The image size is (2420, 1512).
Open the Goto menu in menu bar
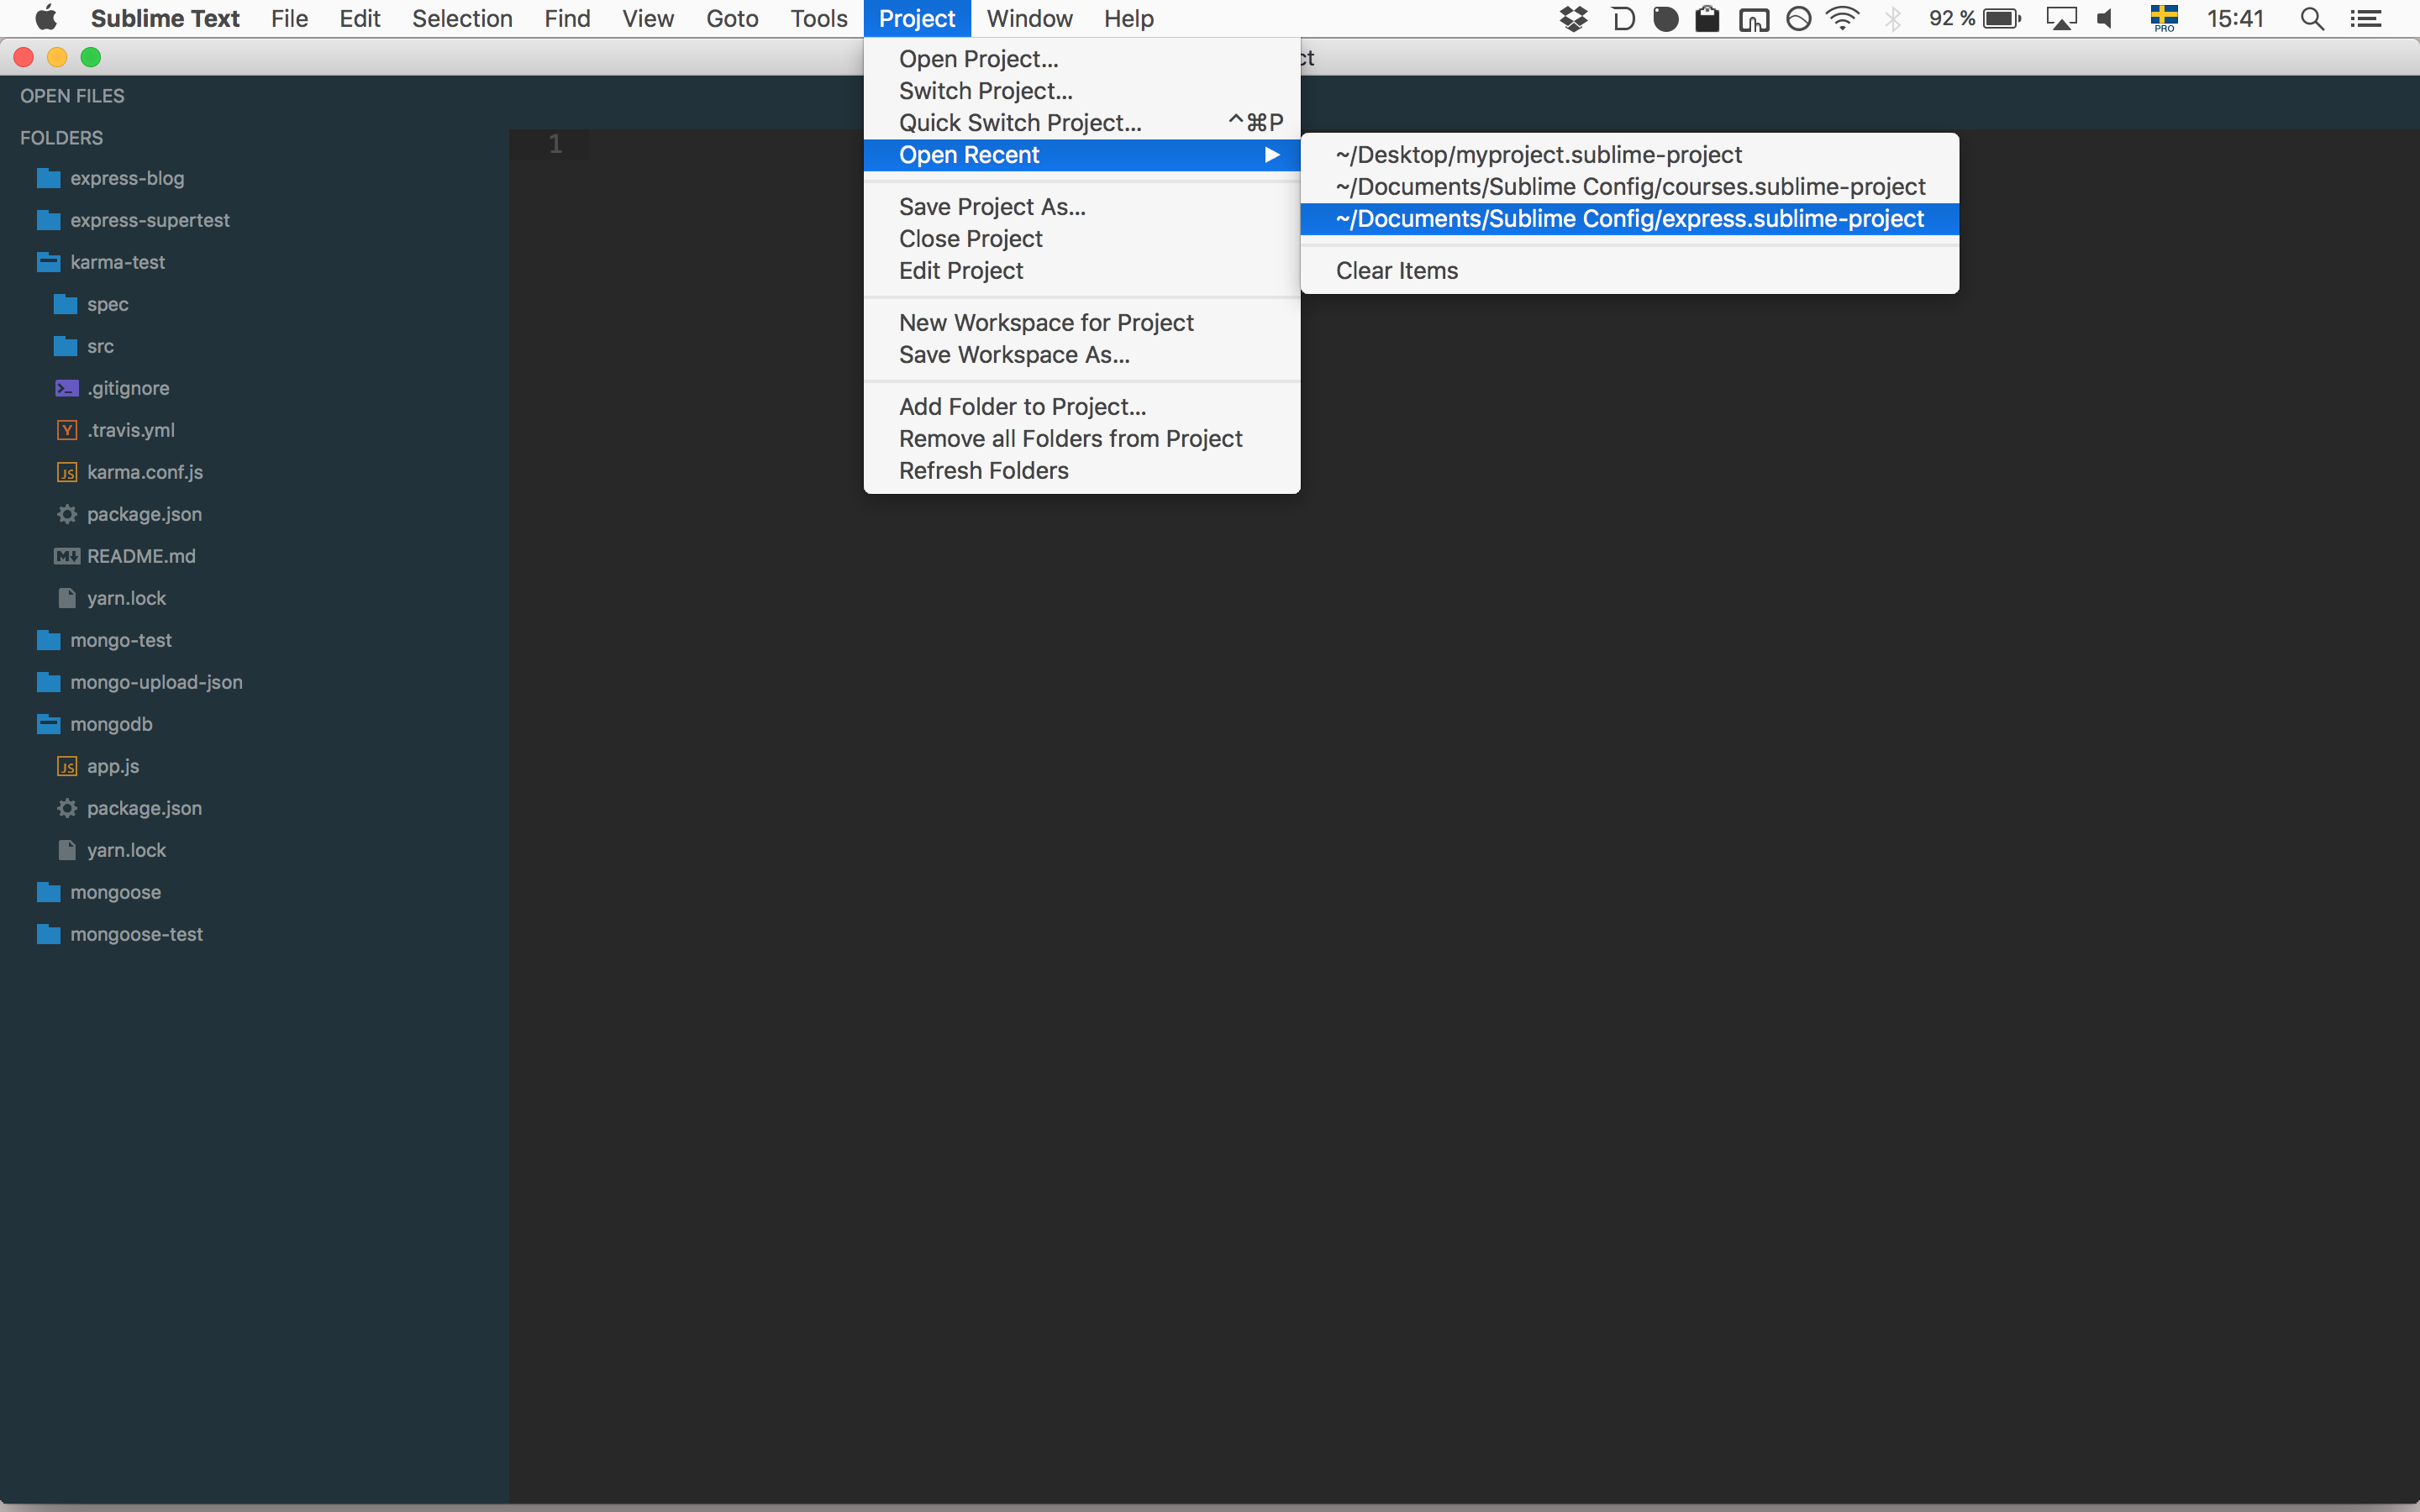(x=731, y=18)
